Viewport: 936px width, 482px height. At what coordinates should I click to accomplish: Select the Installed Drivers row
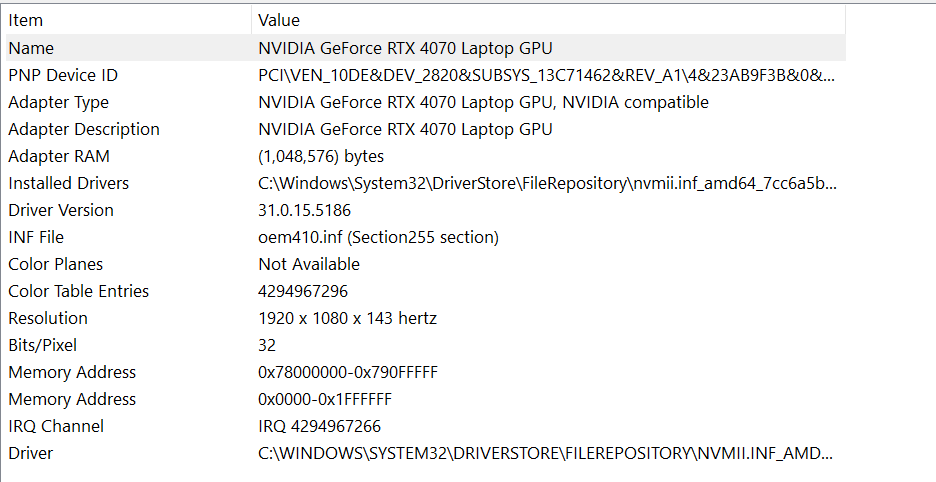(426, 183)
